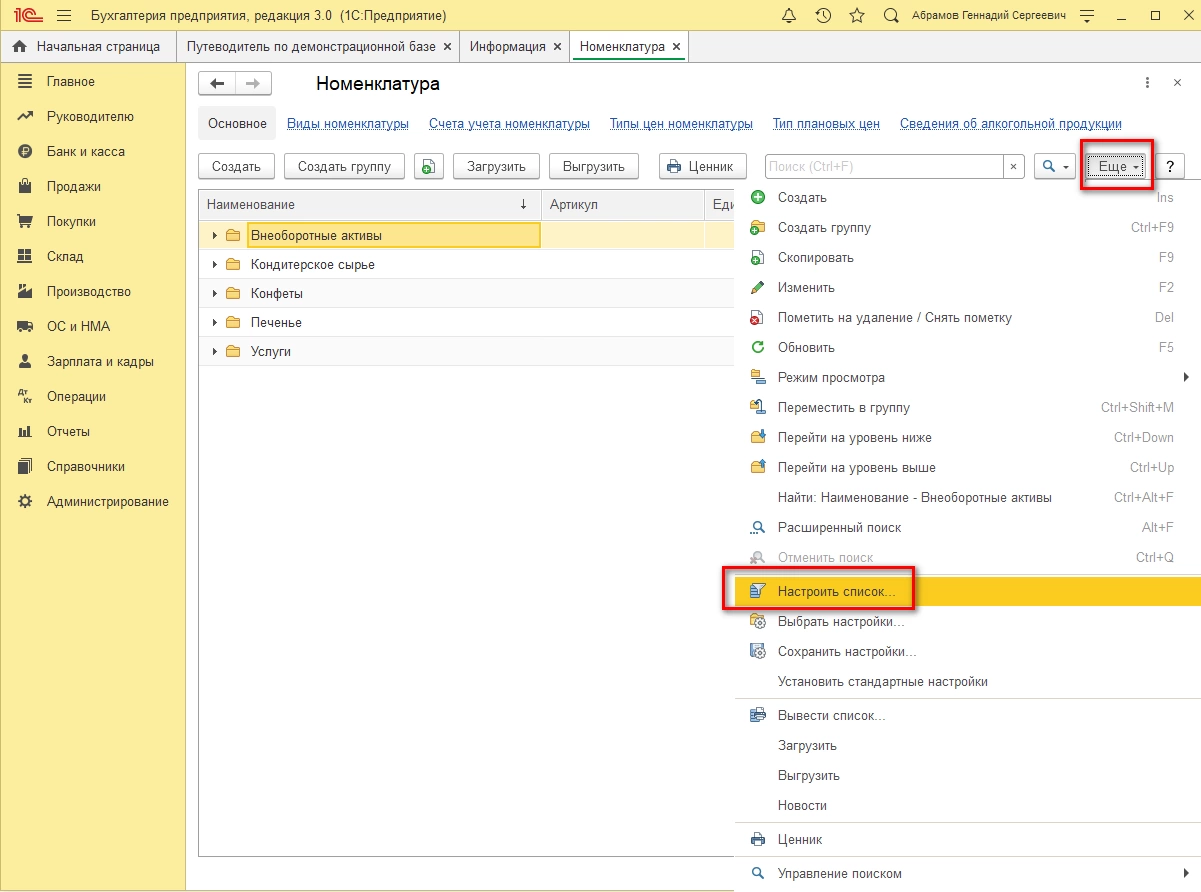Open the search options dropdown arrow
This screenshot has height=892, width=1201.
click(1066, 167)
